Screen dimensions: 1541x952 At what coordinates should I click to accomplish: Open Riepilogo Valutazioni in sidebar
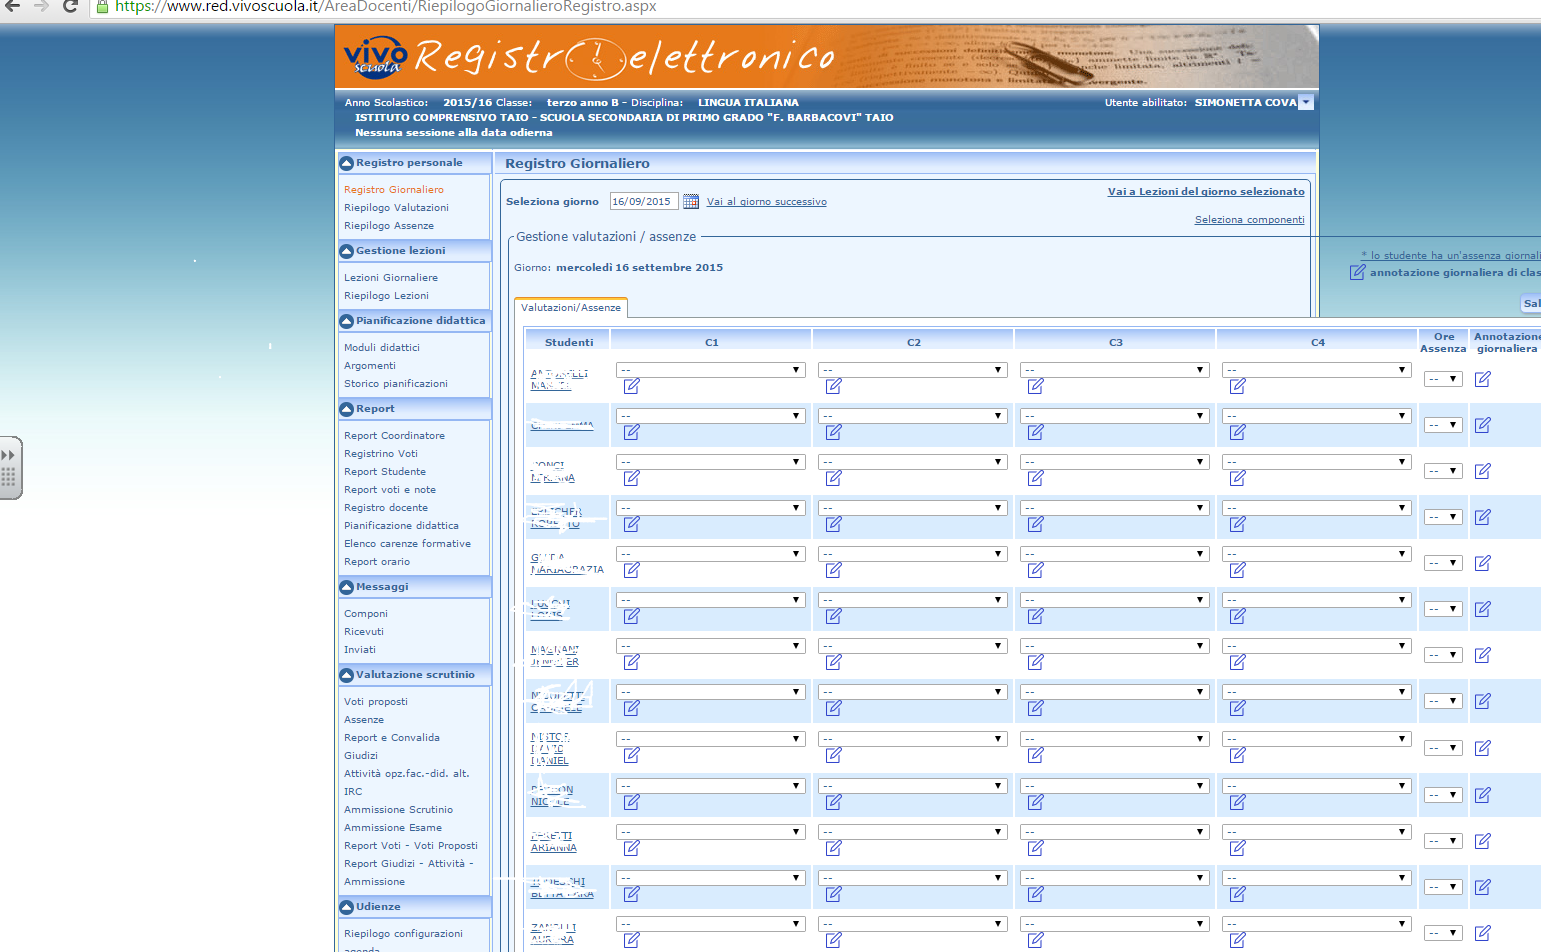tap(396, 208)
